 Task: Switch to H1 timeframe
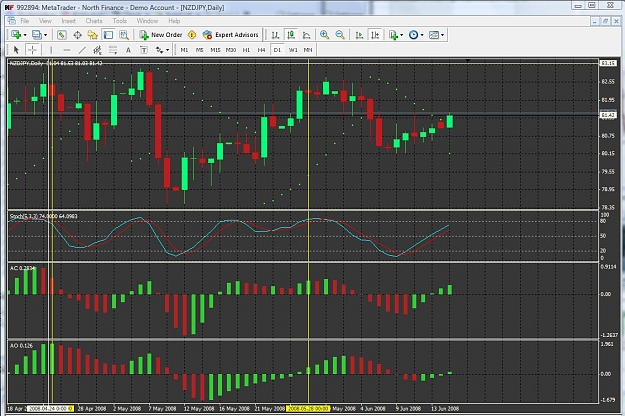coord(246,50)
